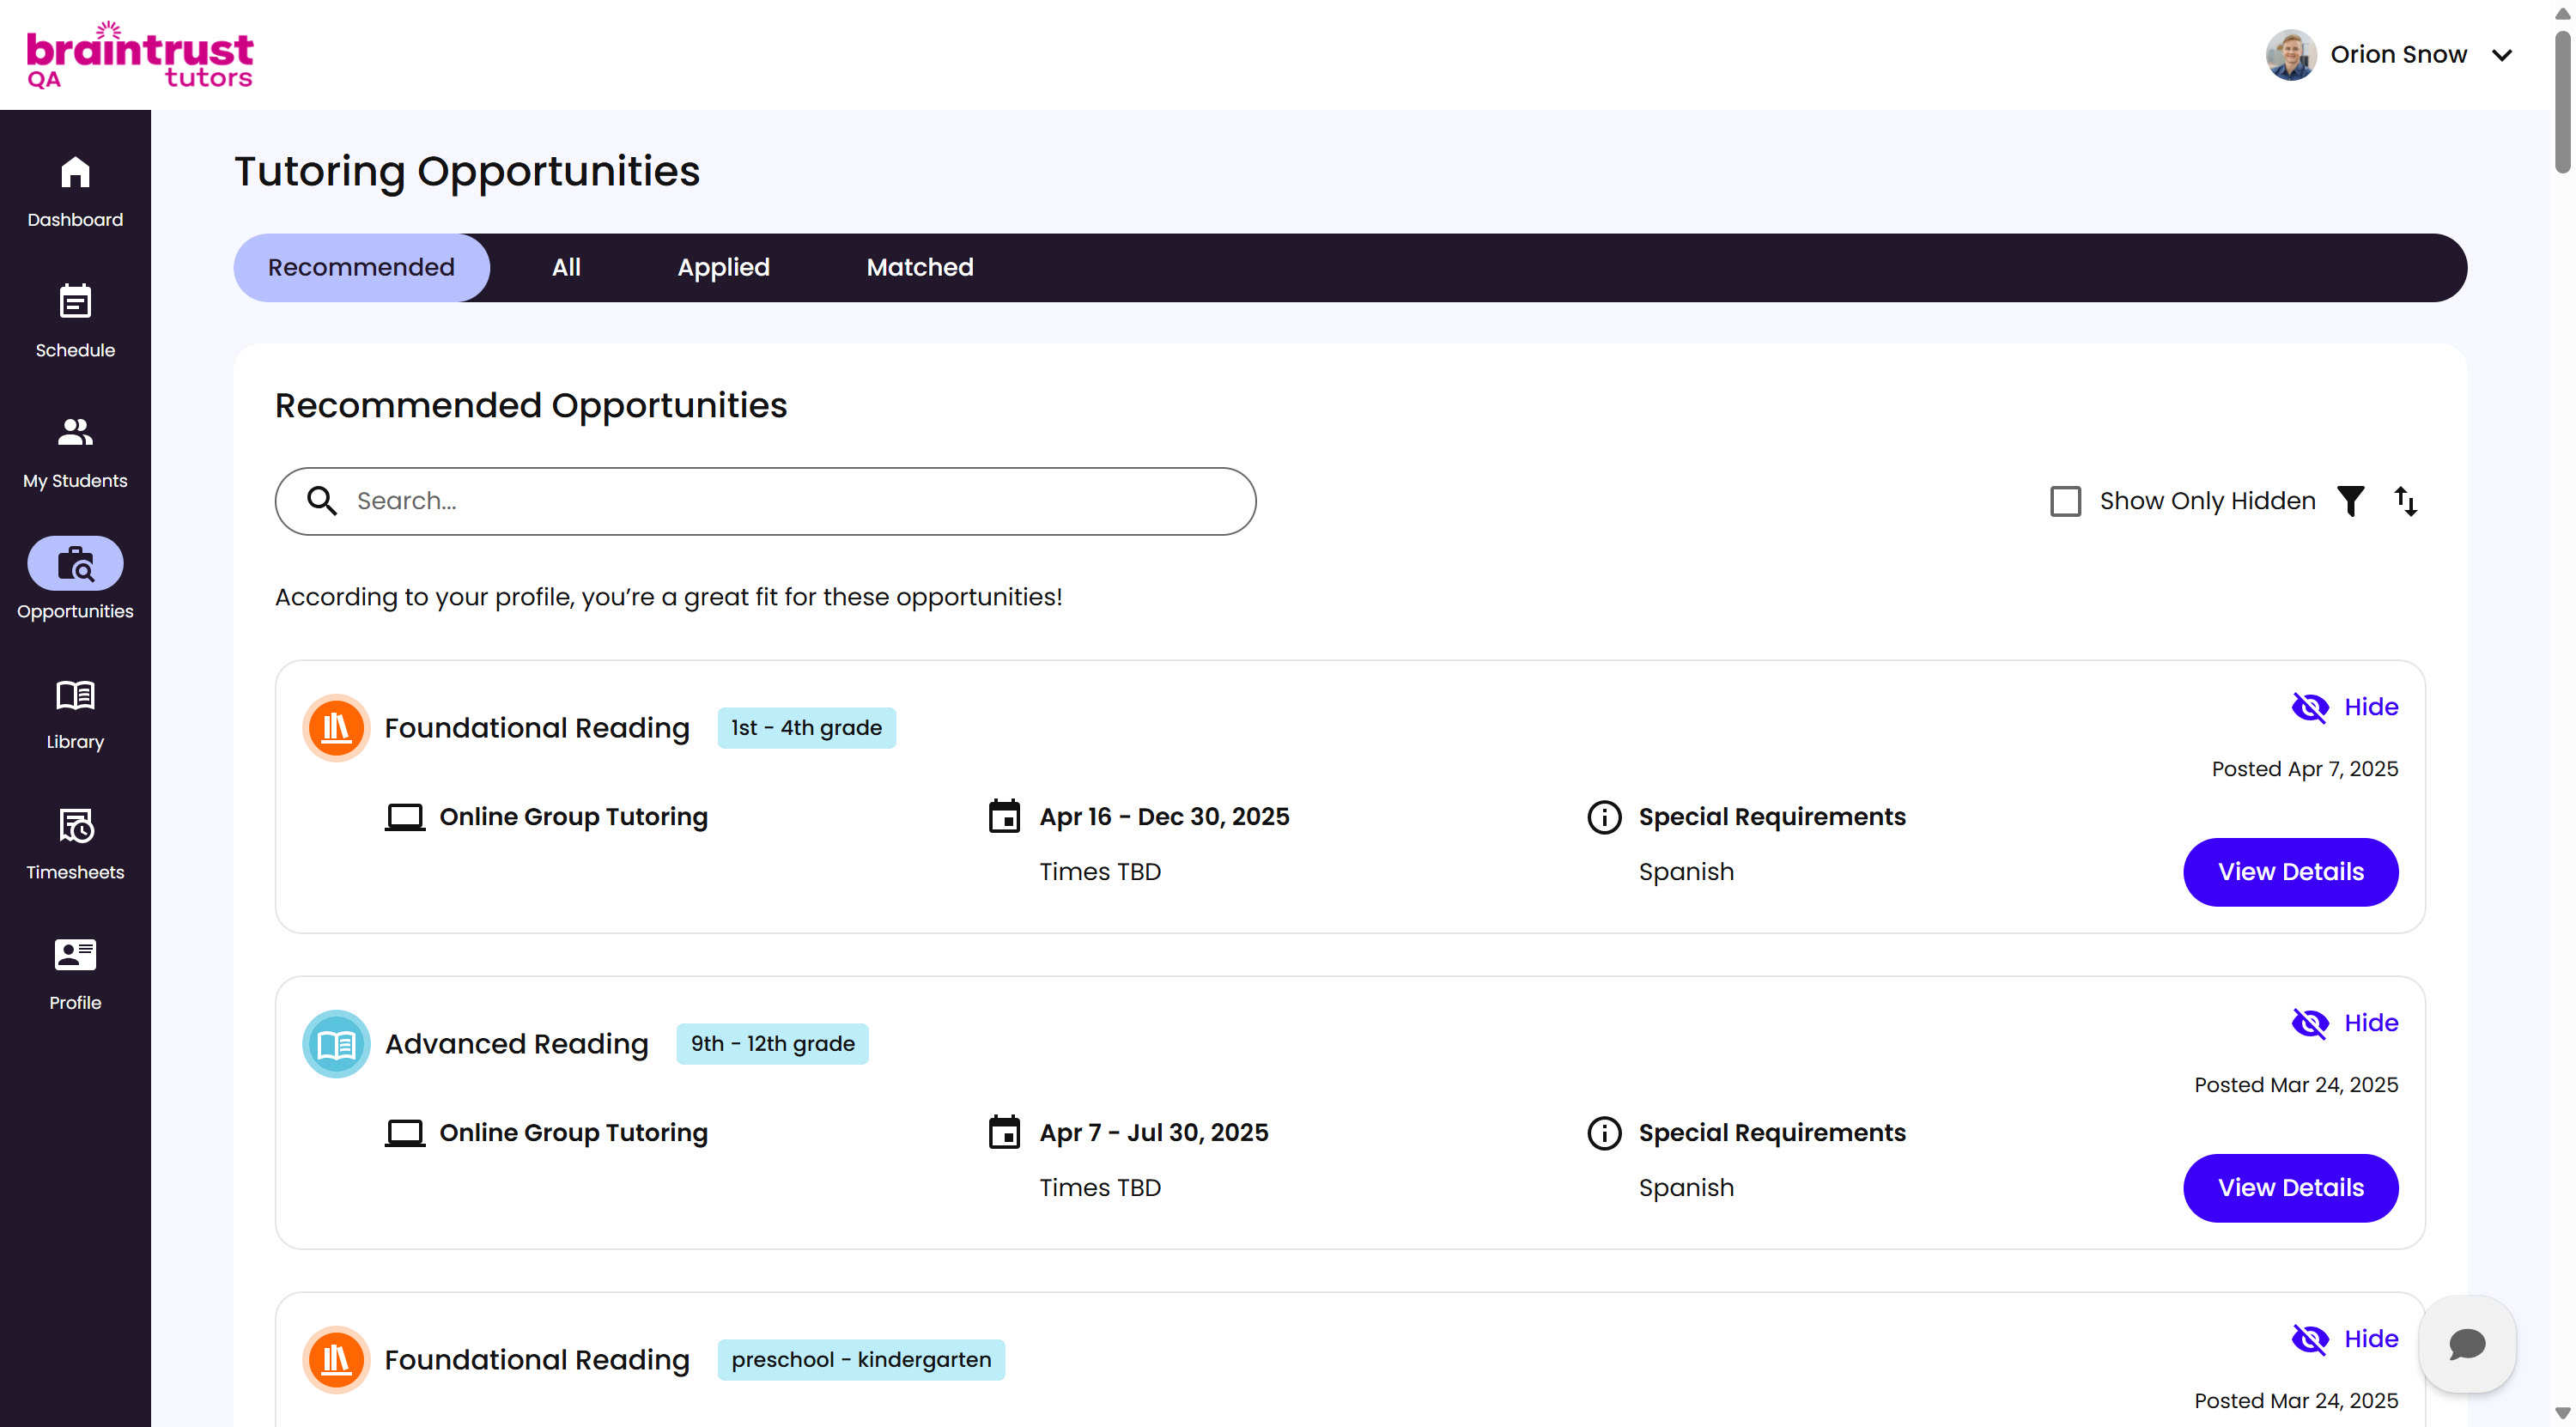Click the laptop icon in Advanced Reading card
Image resolution: width=2576 pixels, height=1427 pixels.
405,1133
